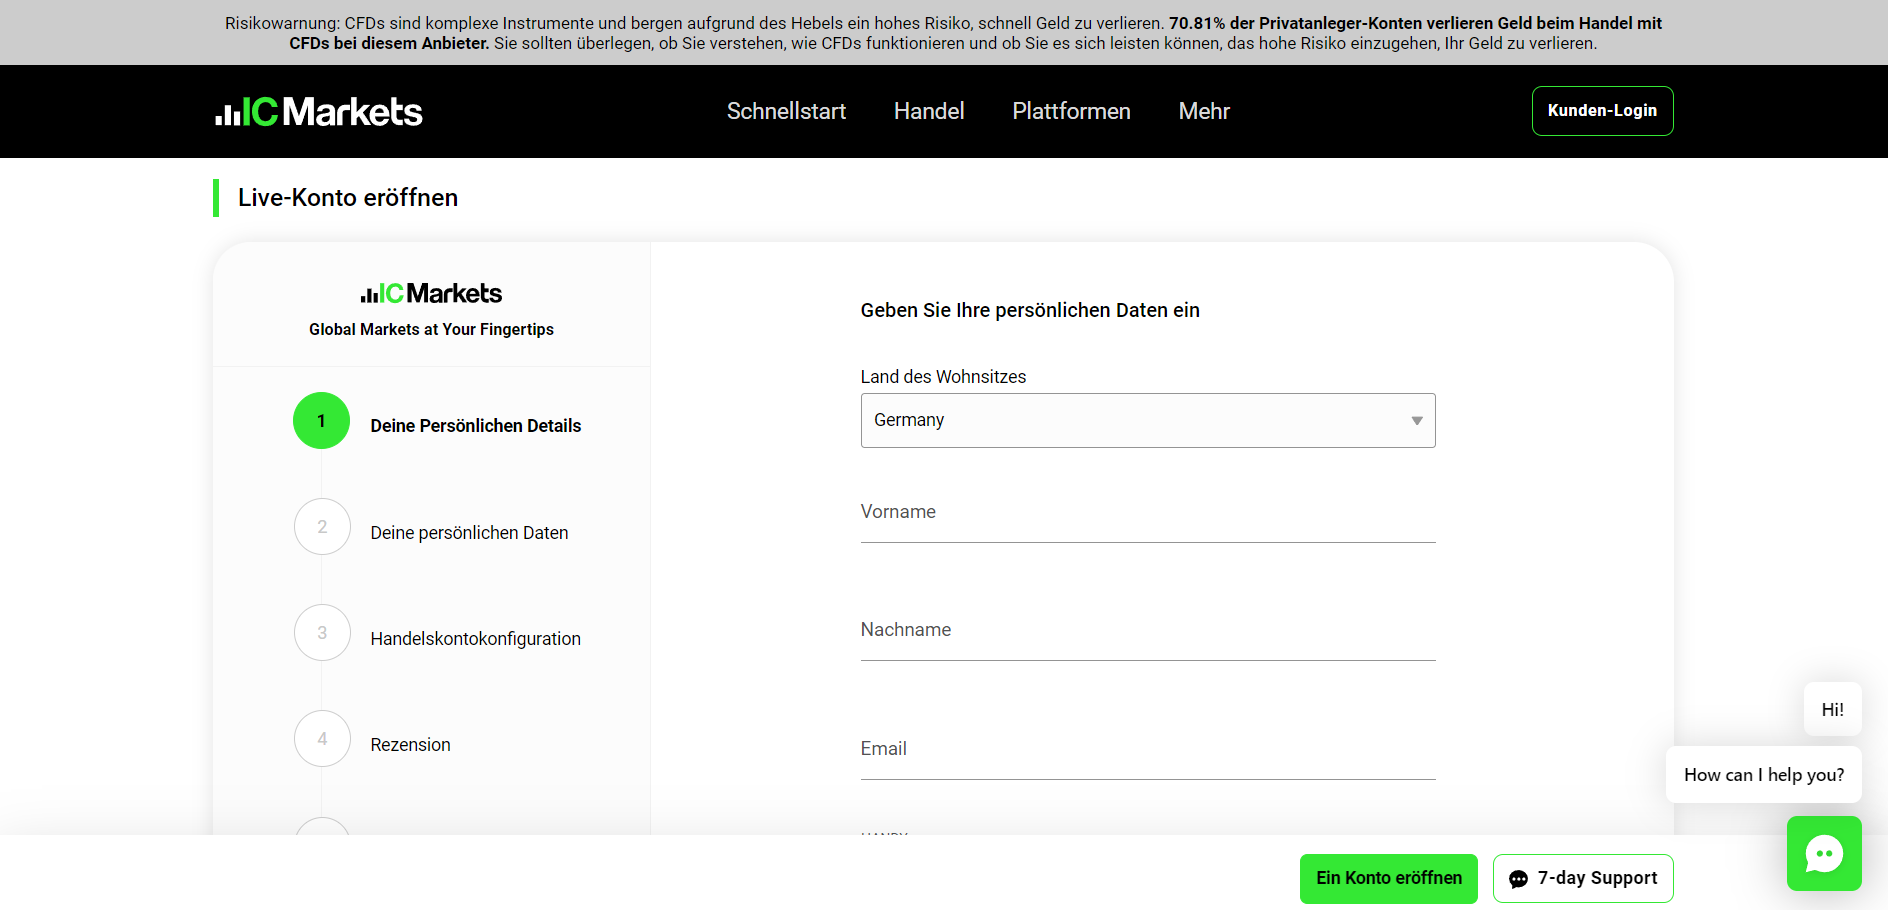Select step 1 circle indicator

[321, 421]
